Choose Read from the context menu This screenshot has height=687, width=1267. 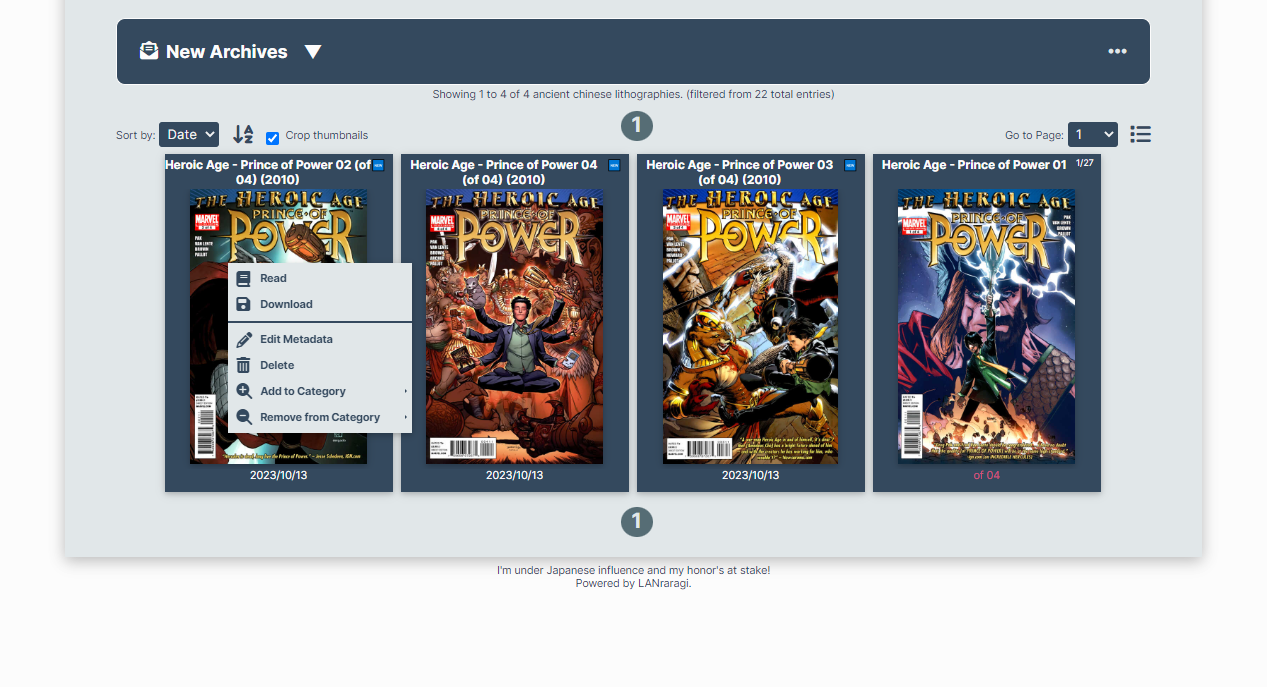pyautogui.click(x=320, y=278)
